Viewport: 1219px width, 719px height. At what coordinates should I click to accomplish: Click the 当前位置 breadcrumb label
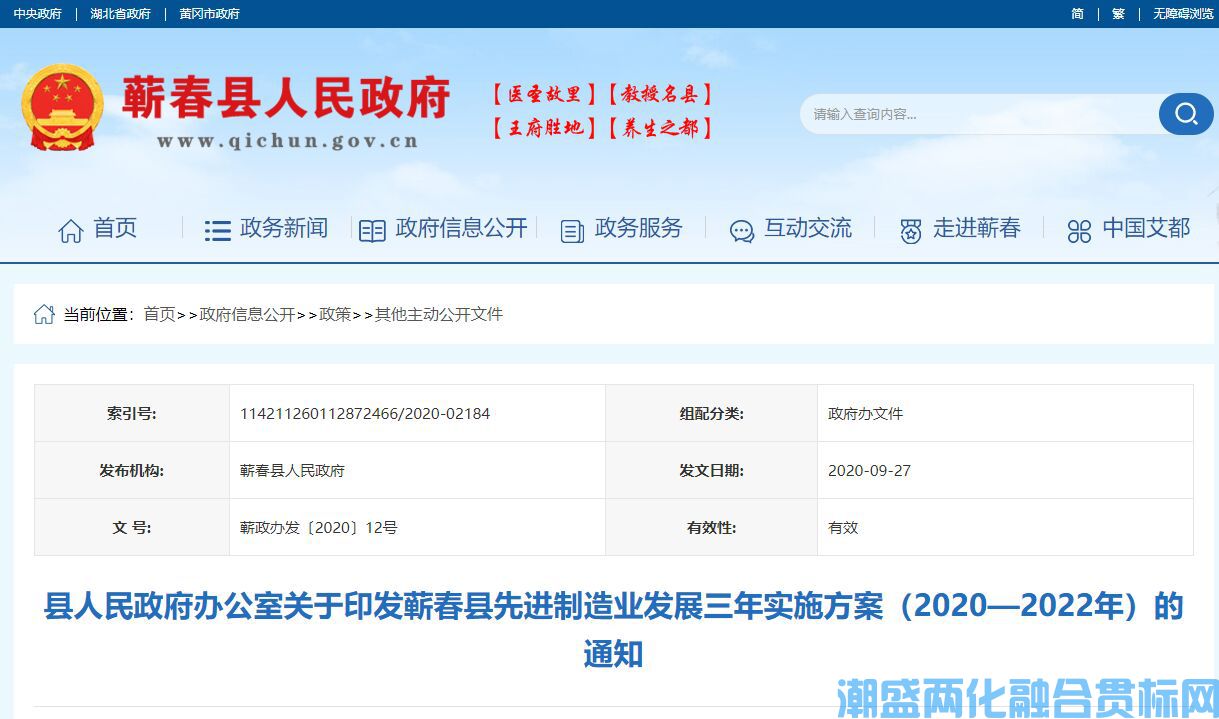point(98,314)
